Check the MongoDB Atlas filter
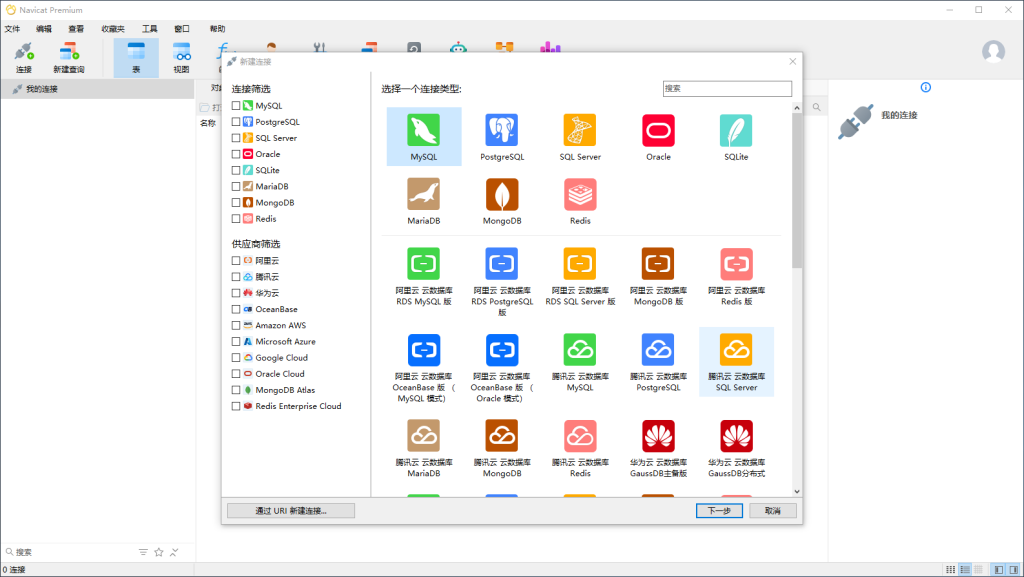The width and height of the screenshot is (1024, 577). click(x=237, y=389)
